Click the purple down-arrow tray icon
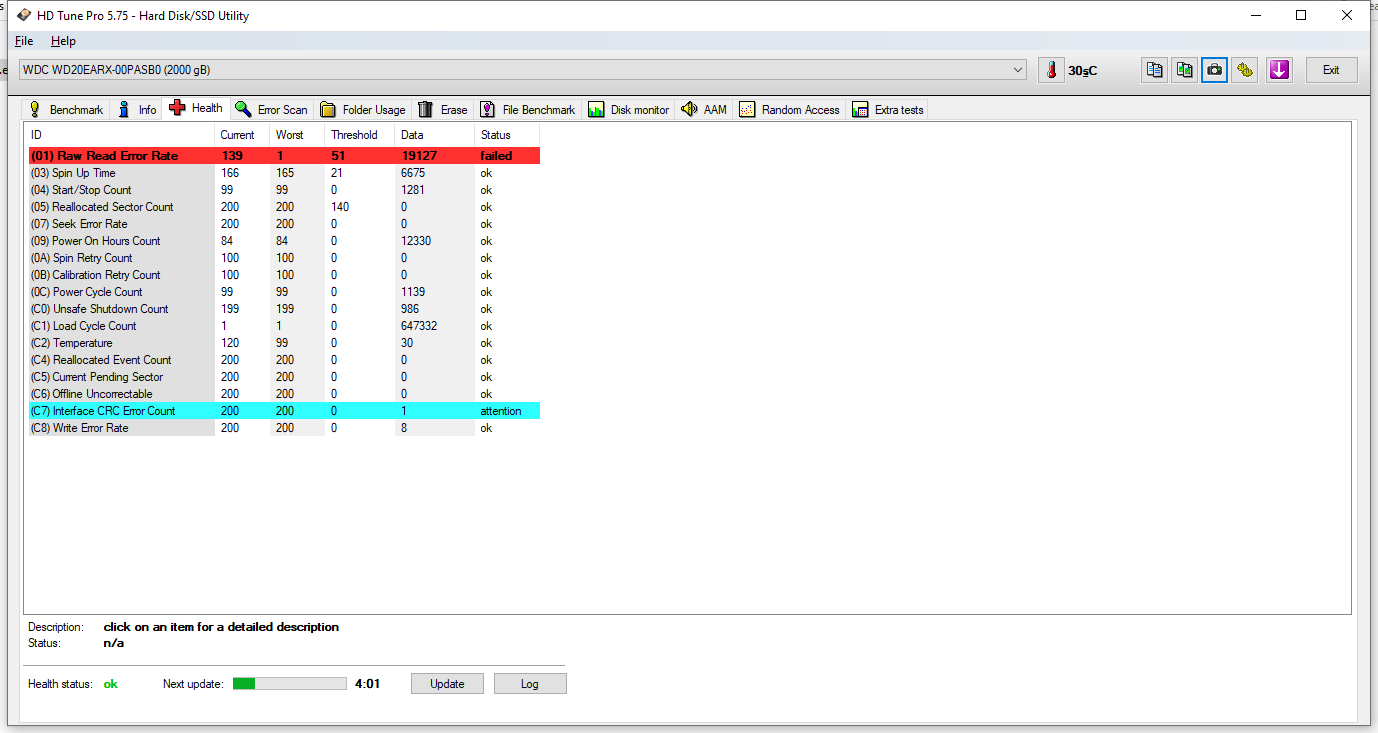 pos(1279,70)
